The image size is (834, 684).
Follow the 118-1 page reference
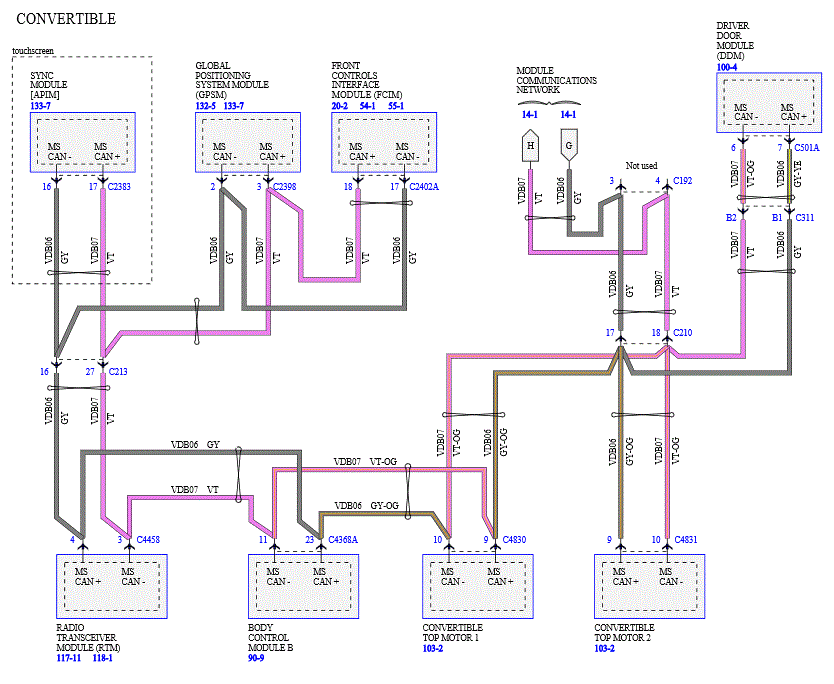point(103,658)
